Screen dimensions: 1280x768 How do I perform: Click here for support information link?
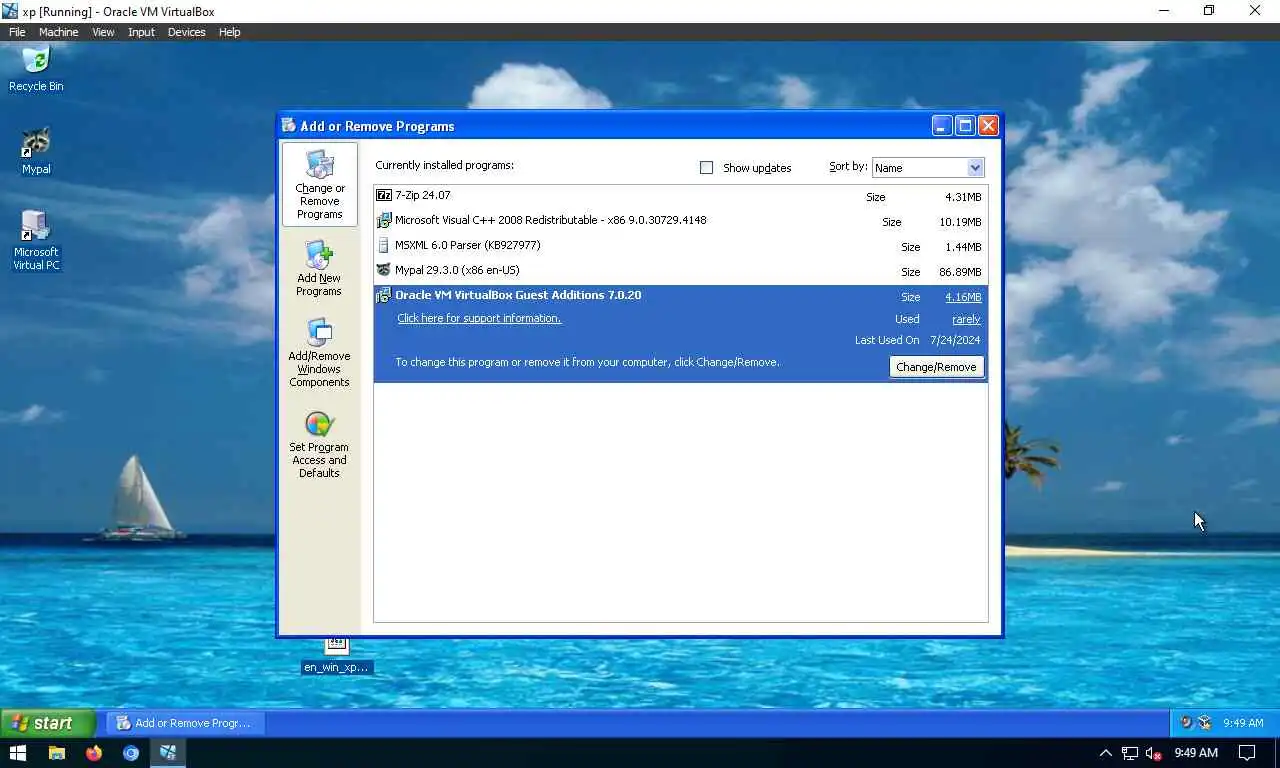coord(479,318)
